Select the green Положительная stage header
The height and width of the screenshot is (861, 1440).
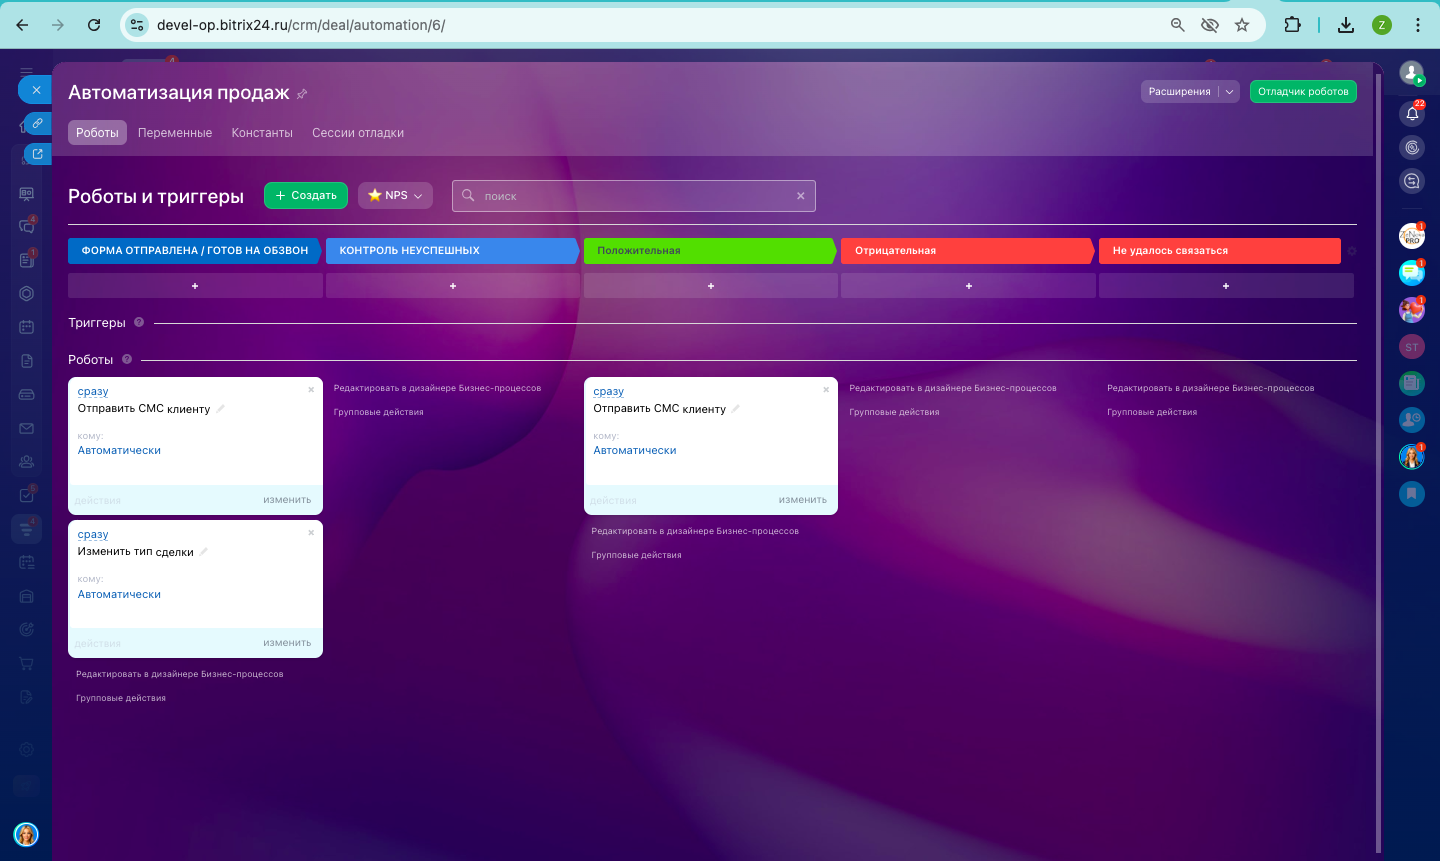click(710, 251)
